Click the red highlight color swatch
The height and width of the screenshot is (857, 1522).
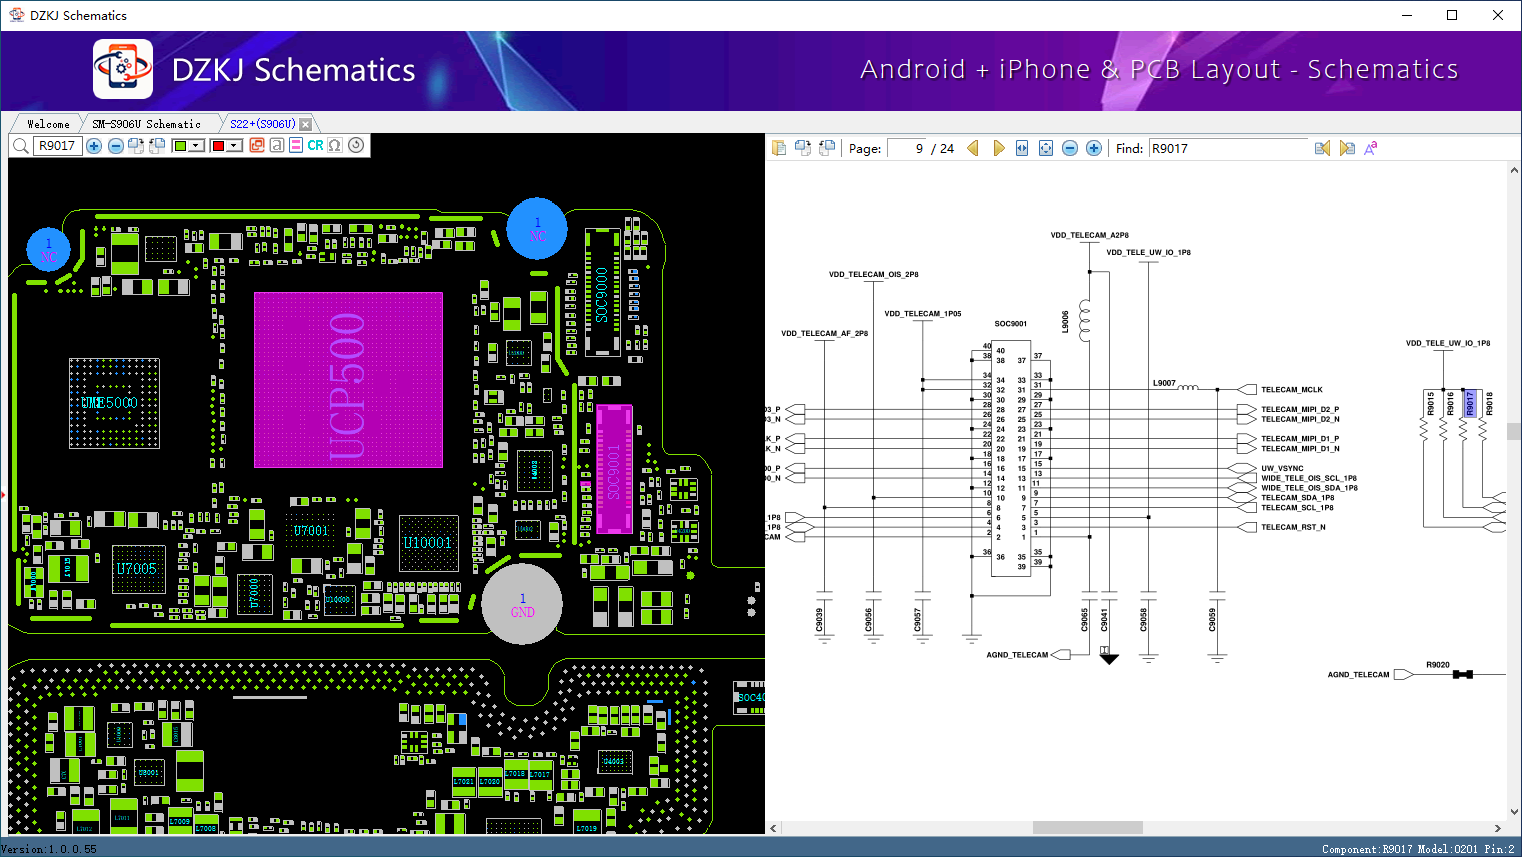(218, 146)
